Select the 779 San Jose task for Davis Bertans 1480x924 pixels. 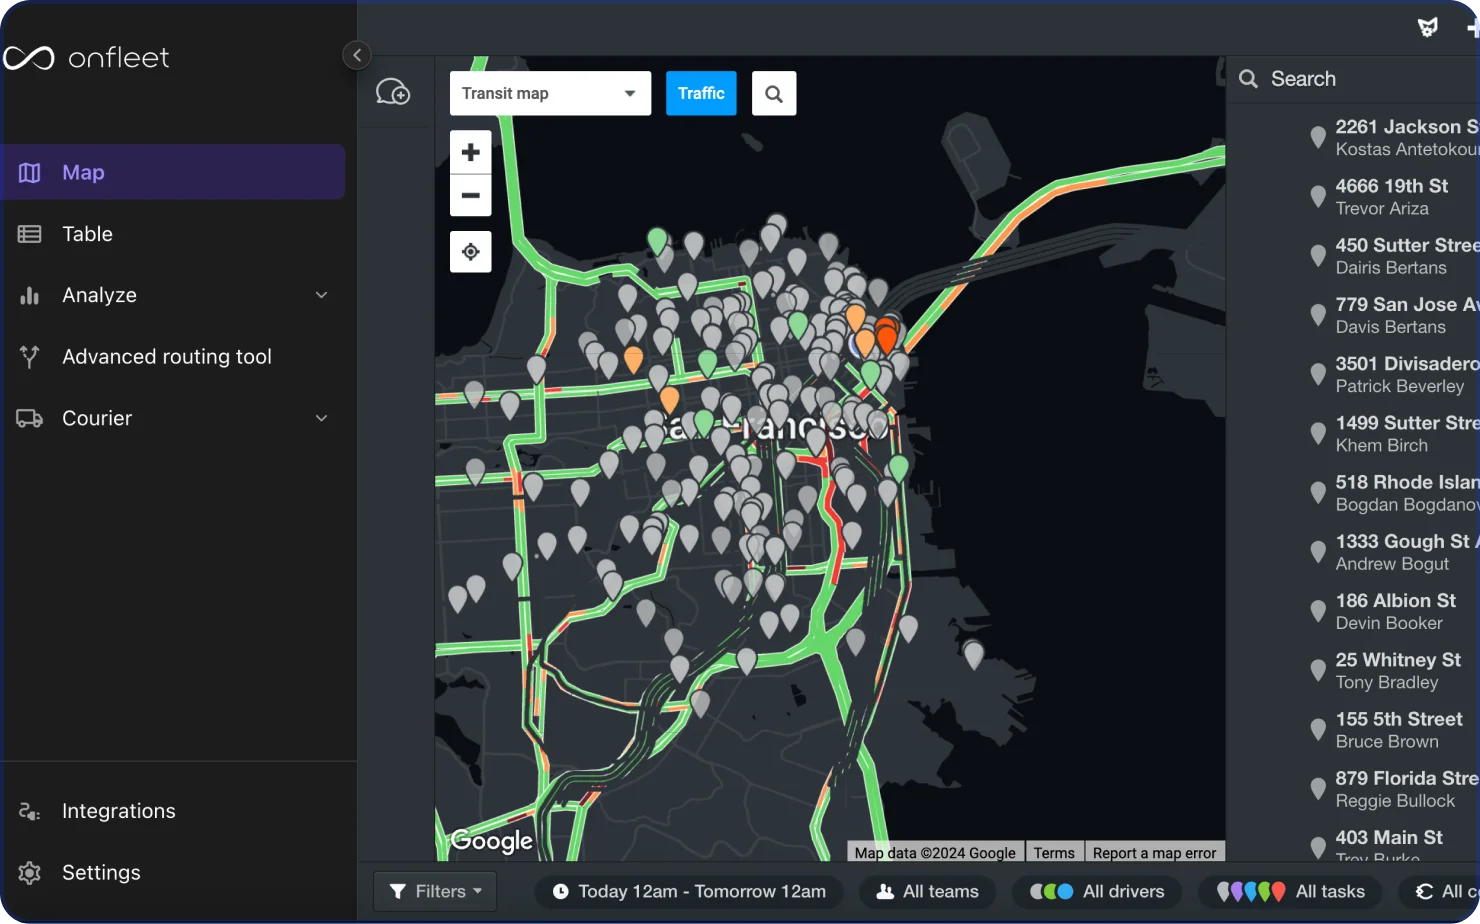[1393, 315]
